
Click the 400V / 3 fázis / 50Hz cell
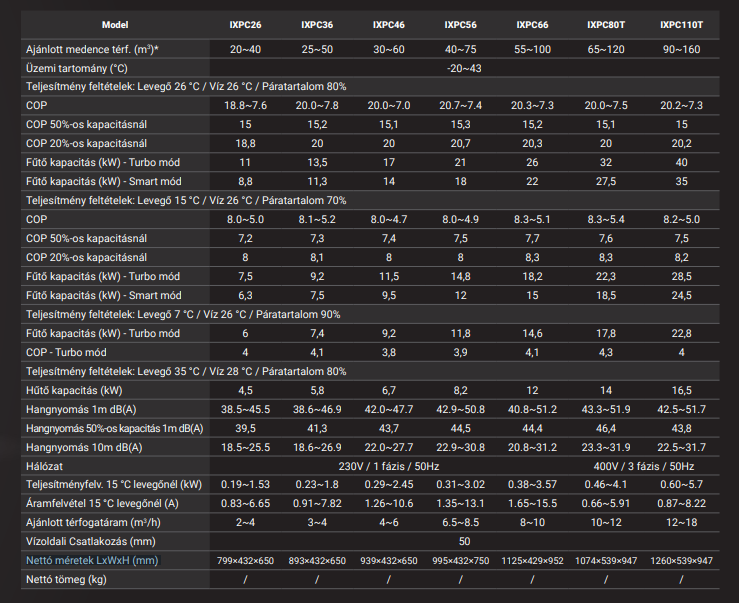pos(644,466)
